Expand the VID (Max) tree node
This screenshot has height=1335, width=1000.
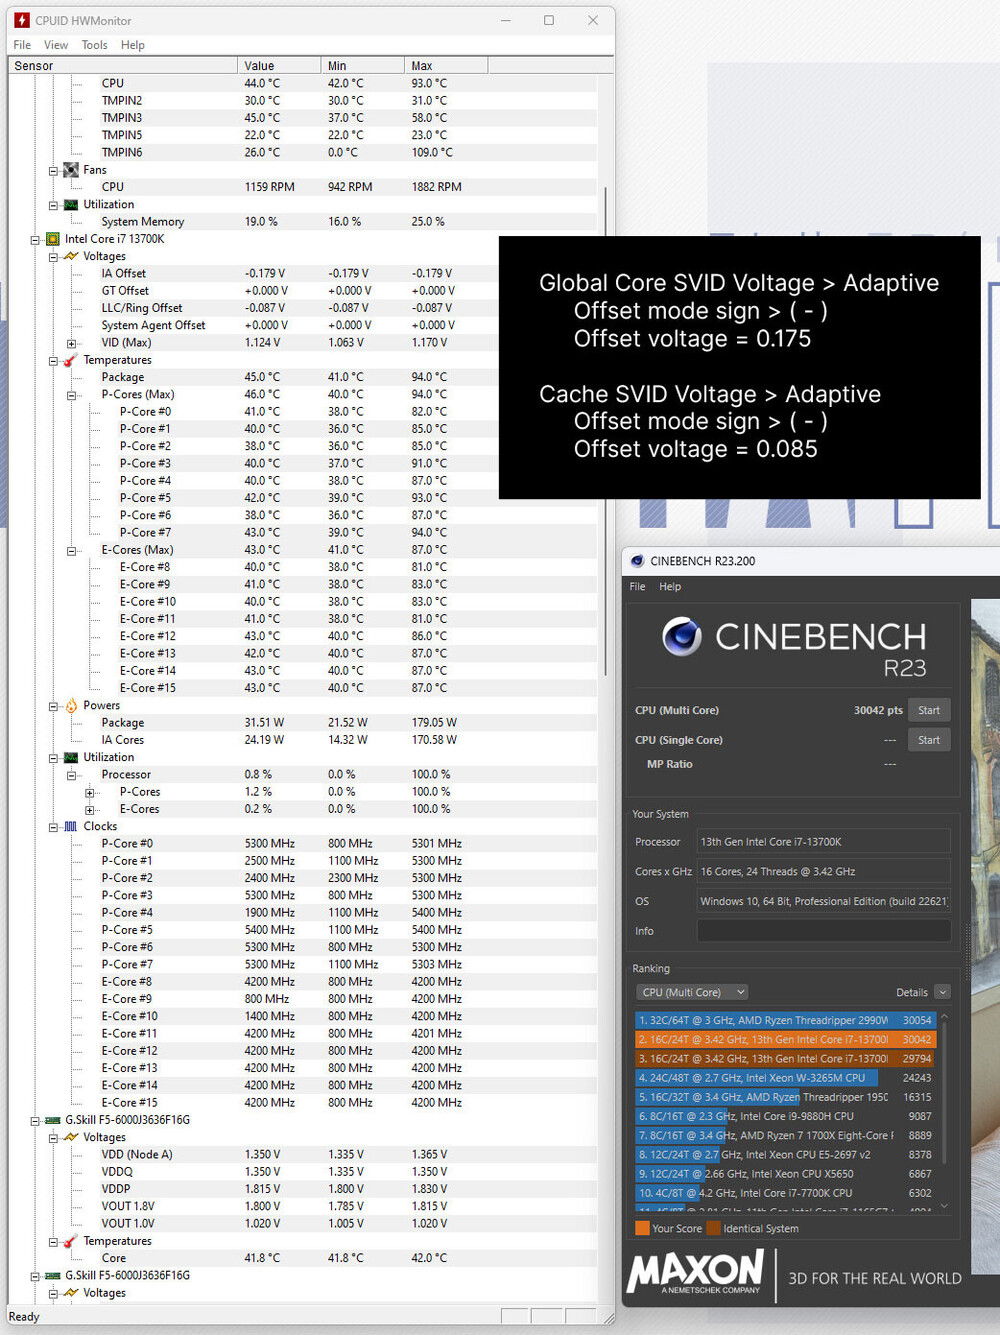[x=71, y=343]
